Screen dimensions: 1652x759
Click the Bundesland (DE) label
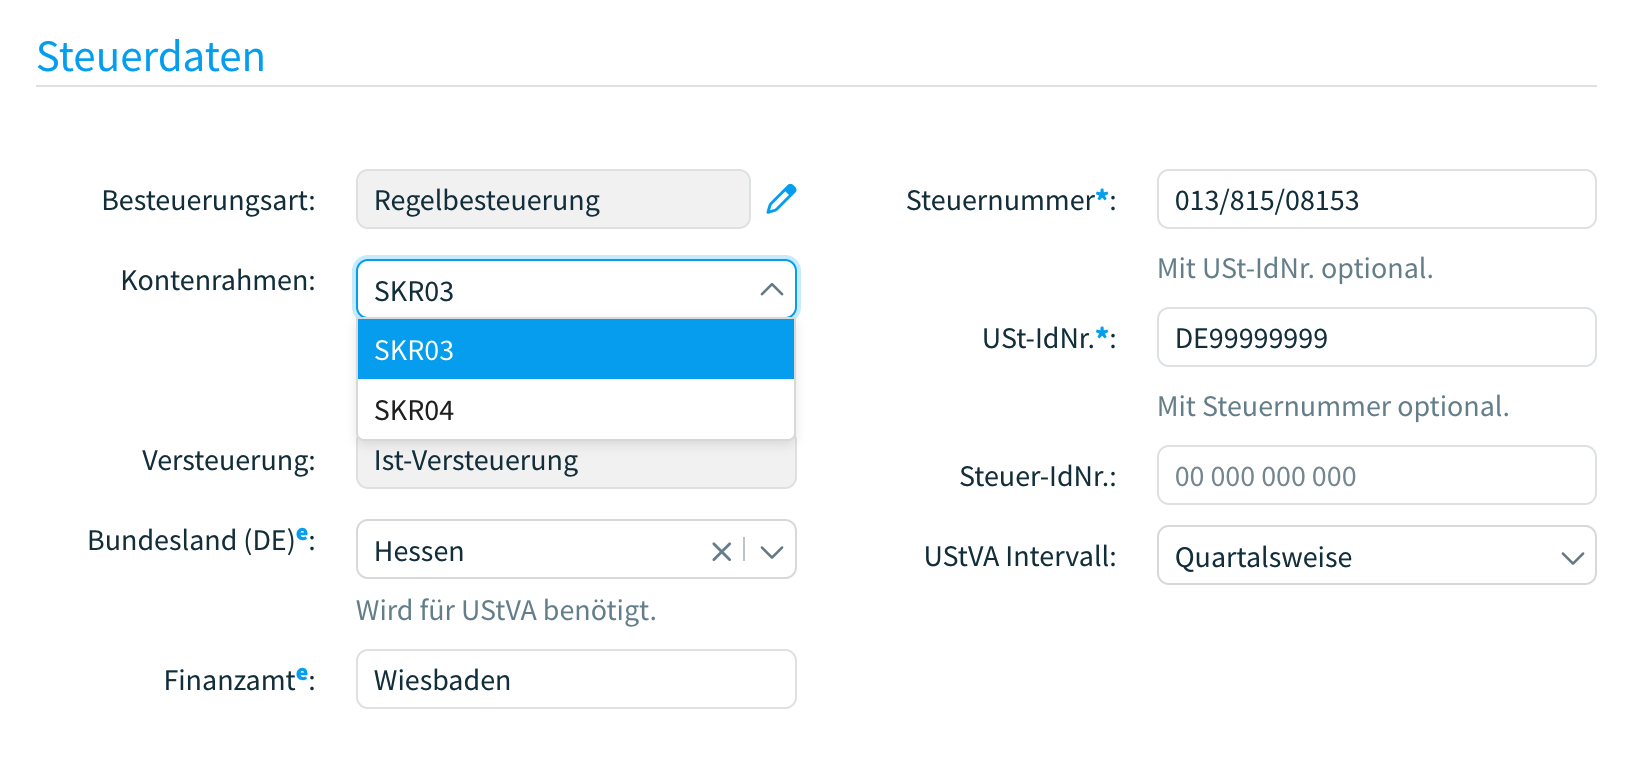[202, 540]
